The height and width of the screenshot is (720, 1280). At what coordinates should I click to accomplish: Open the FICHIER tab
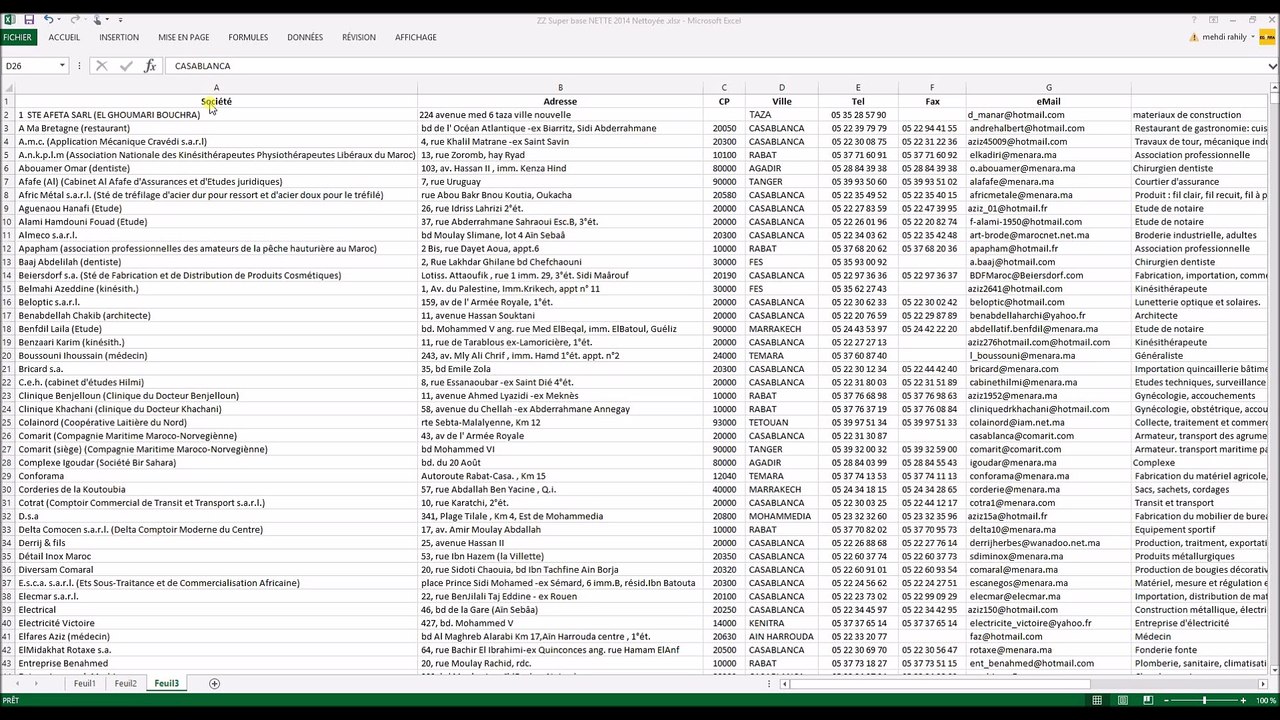click(17, 38)
